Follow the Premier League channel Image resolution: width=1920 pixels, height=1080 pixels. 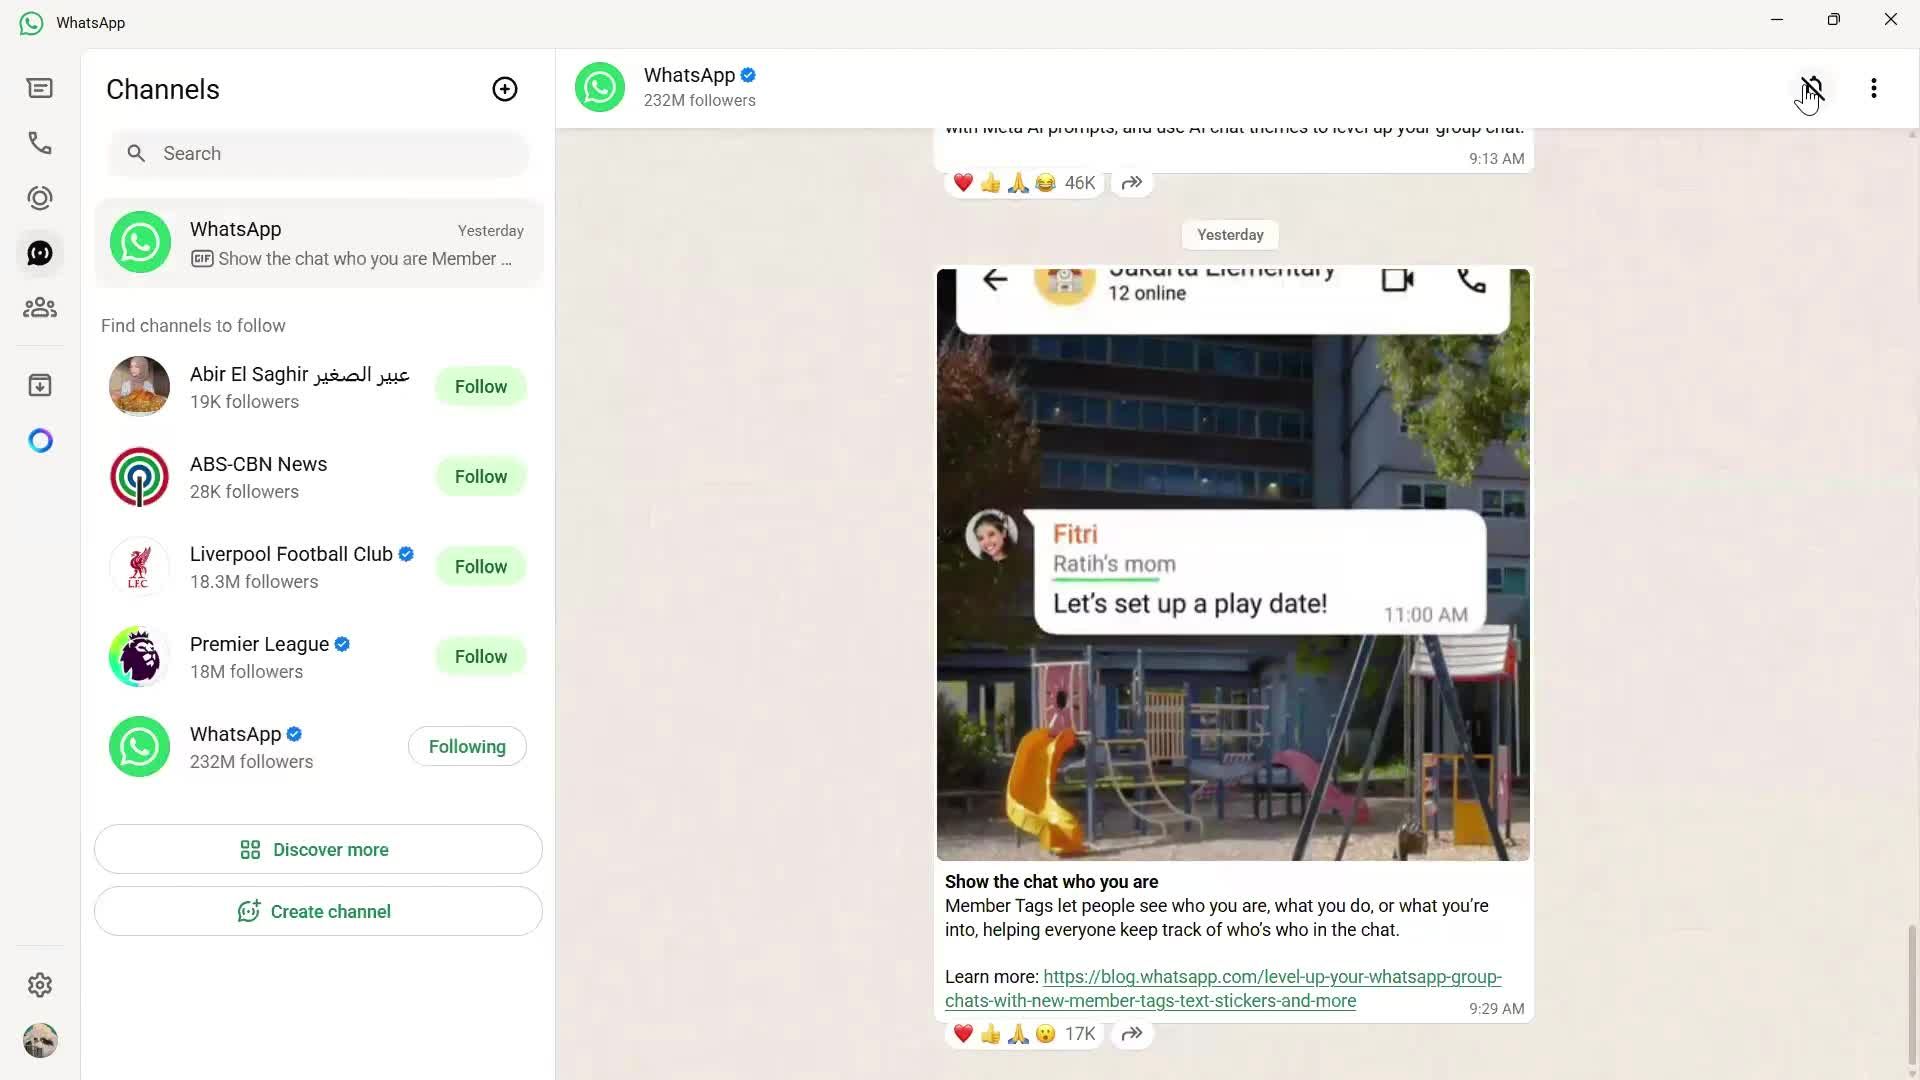click(x=480, y=656)
